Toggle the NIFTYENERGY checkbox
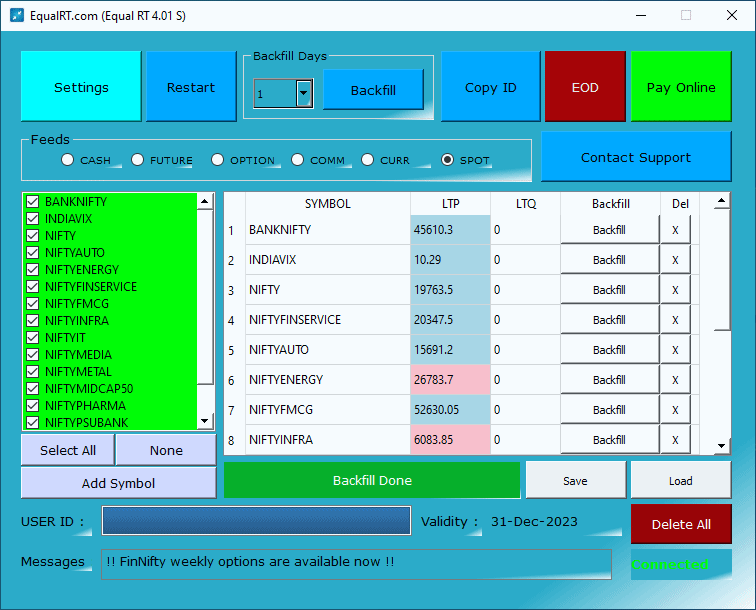756x610 pixels. [x=33, y=270]
